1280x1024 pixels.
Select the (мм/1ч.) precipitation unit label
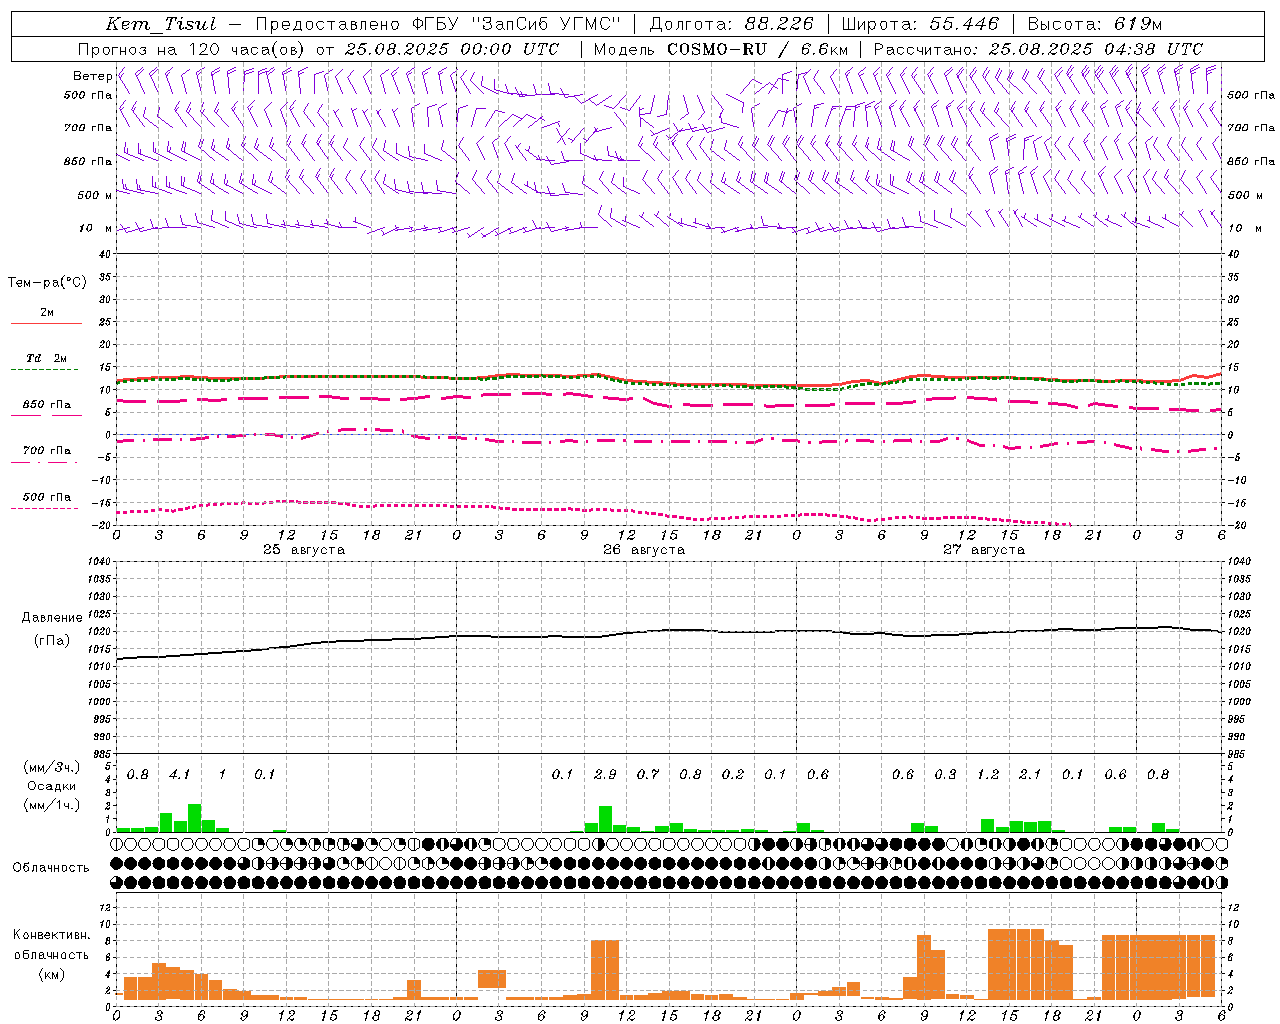52,805
